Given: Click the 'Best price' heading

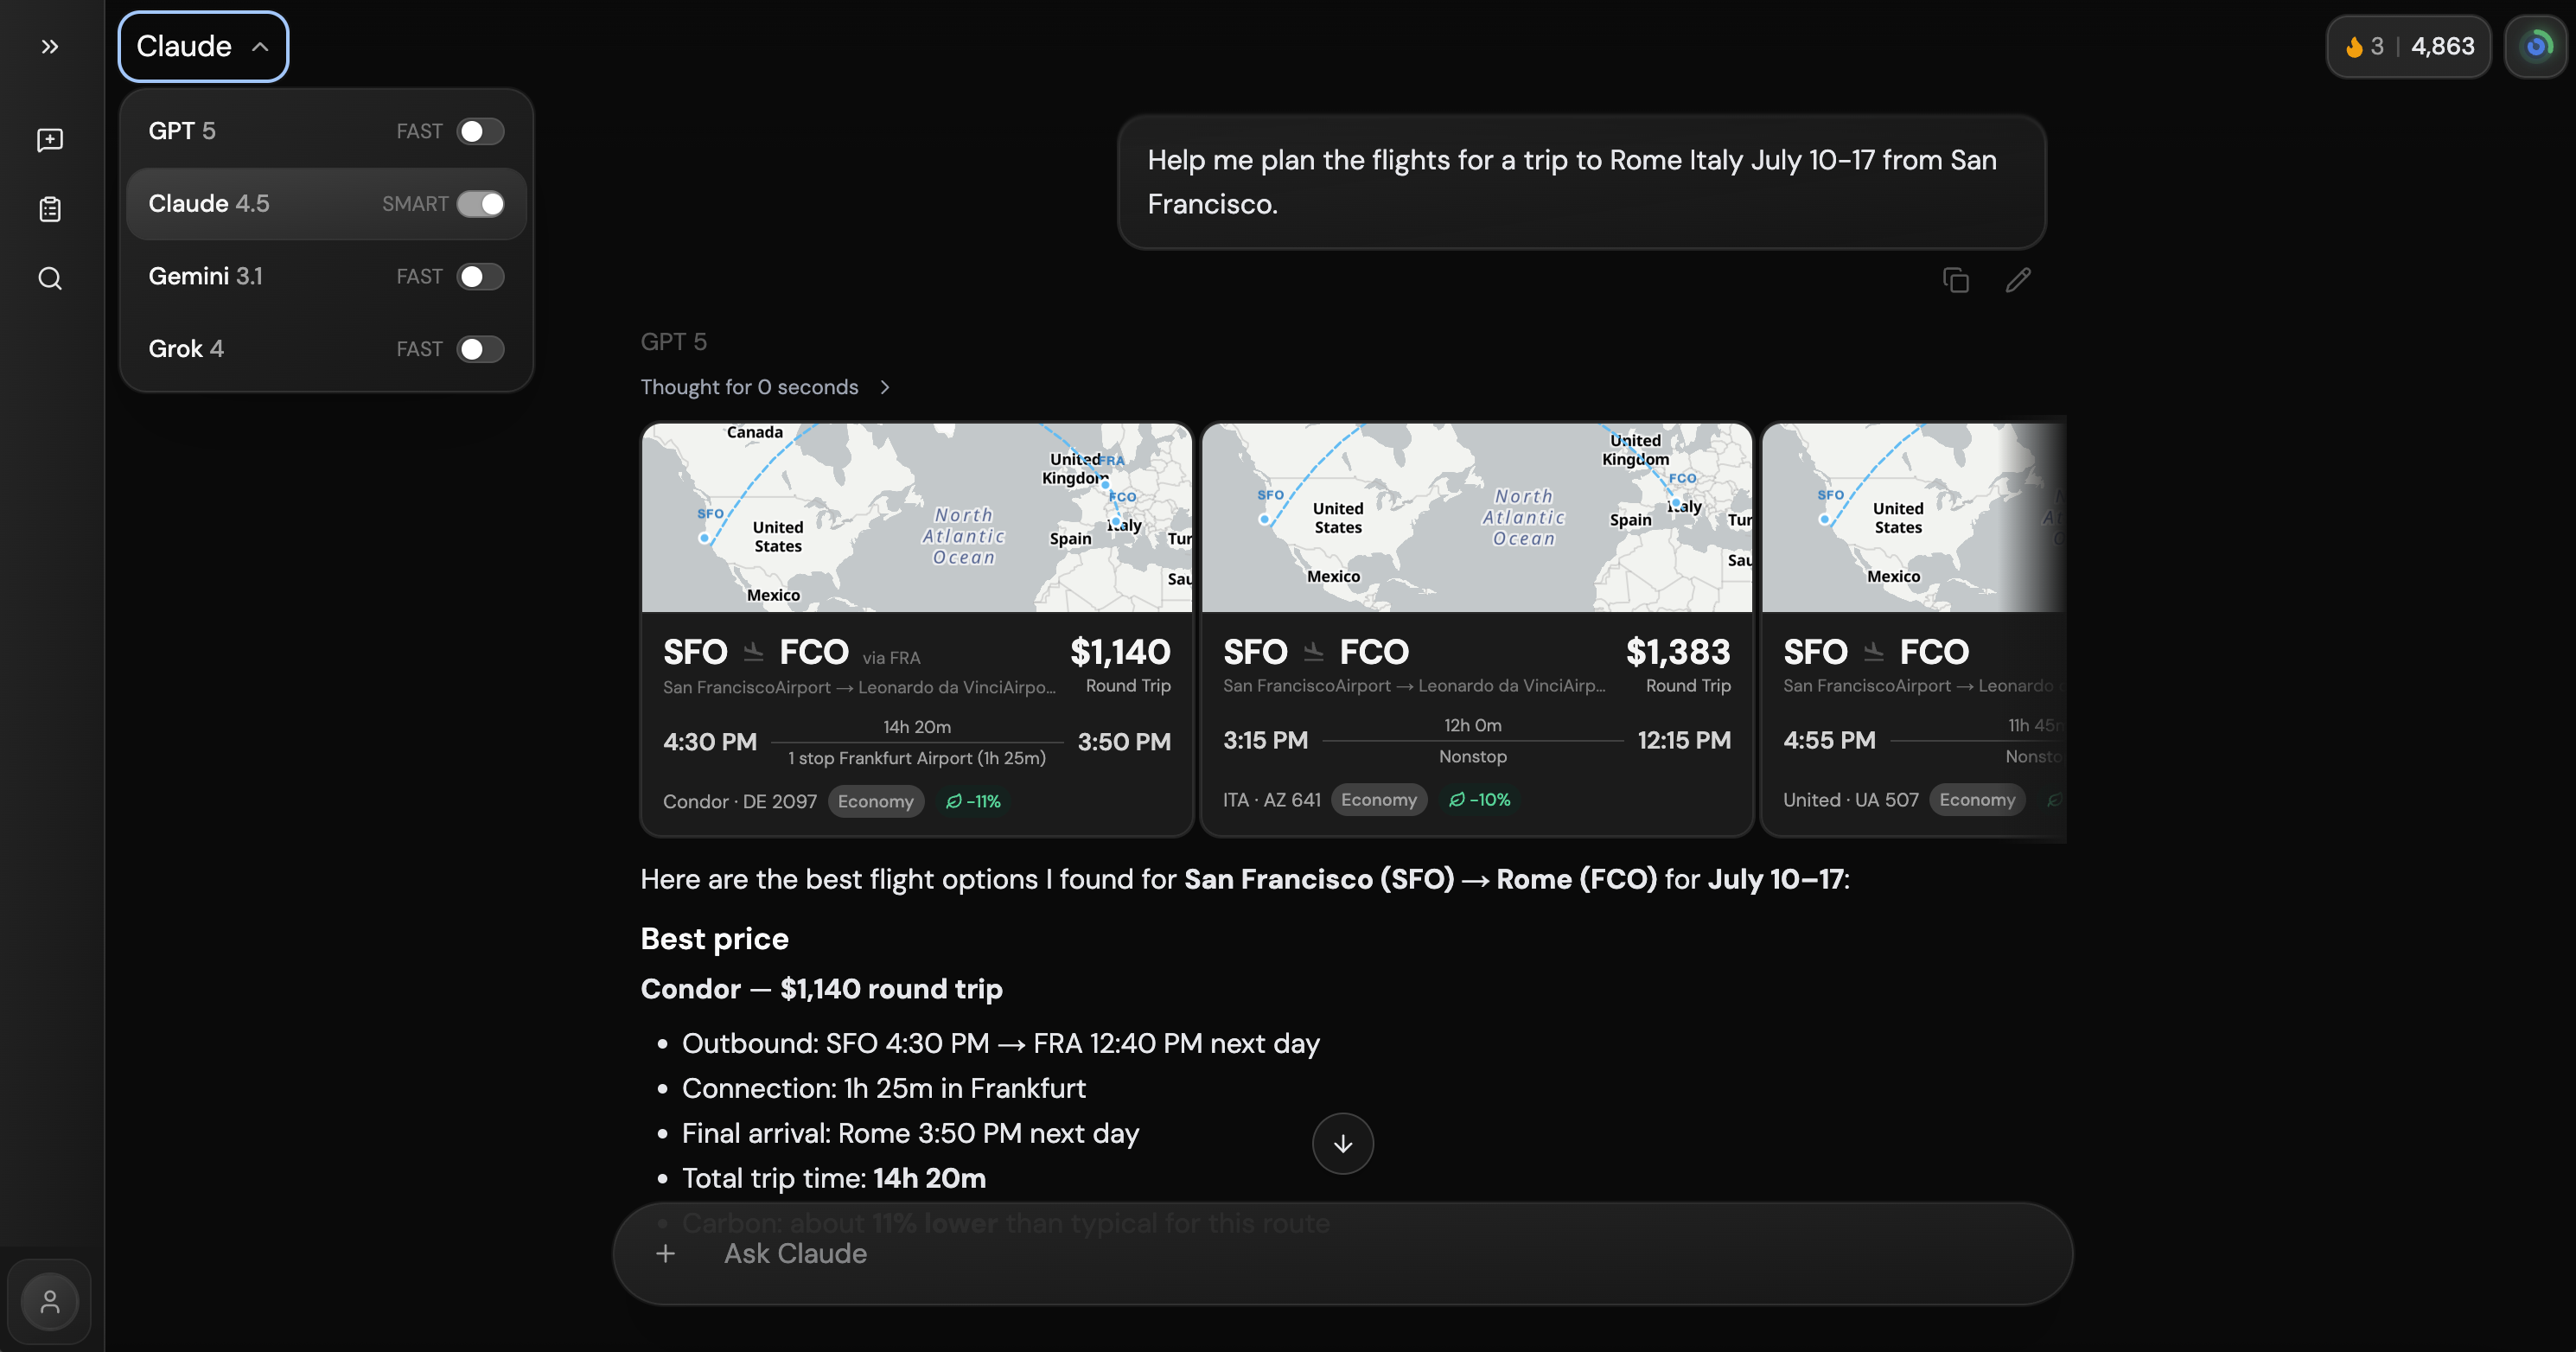Looking at the screenshot, I should pyautogui.click(x=714, y=938).
